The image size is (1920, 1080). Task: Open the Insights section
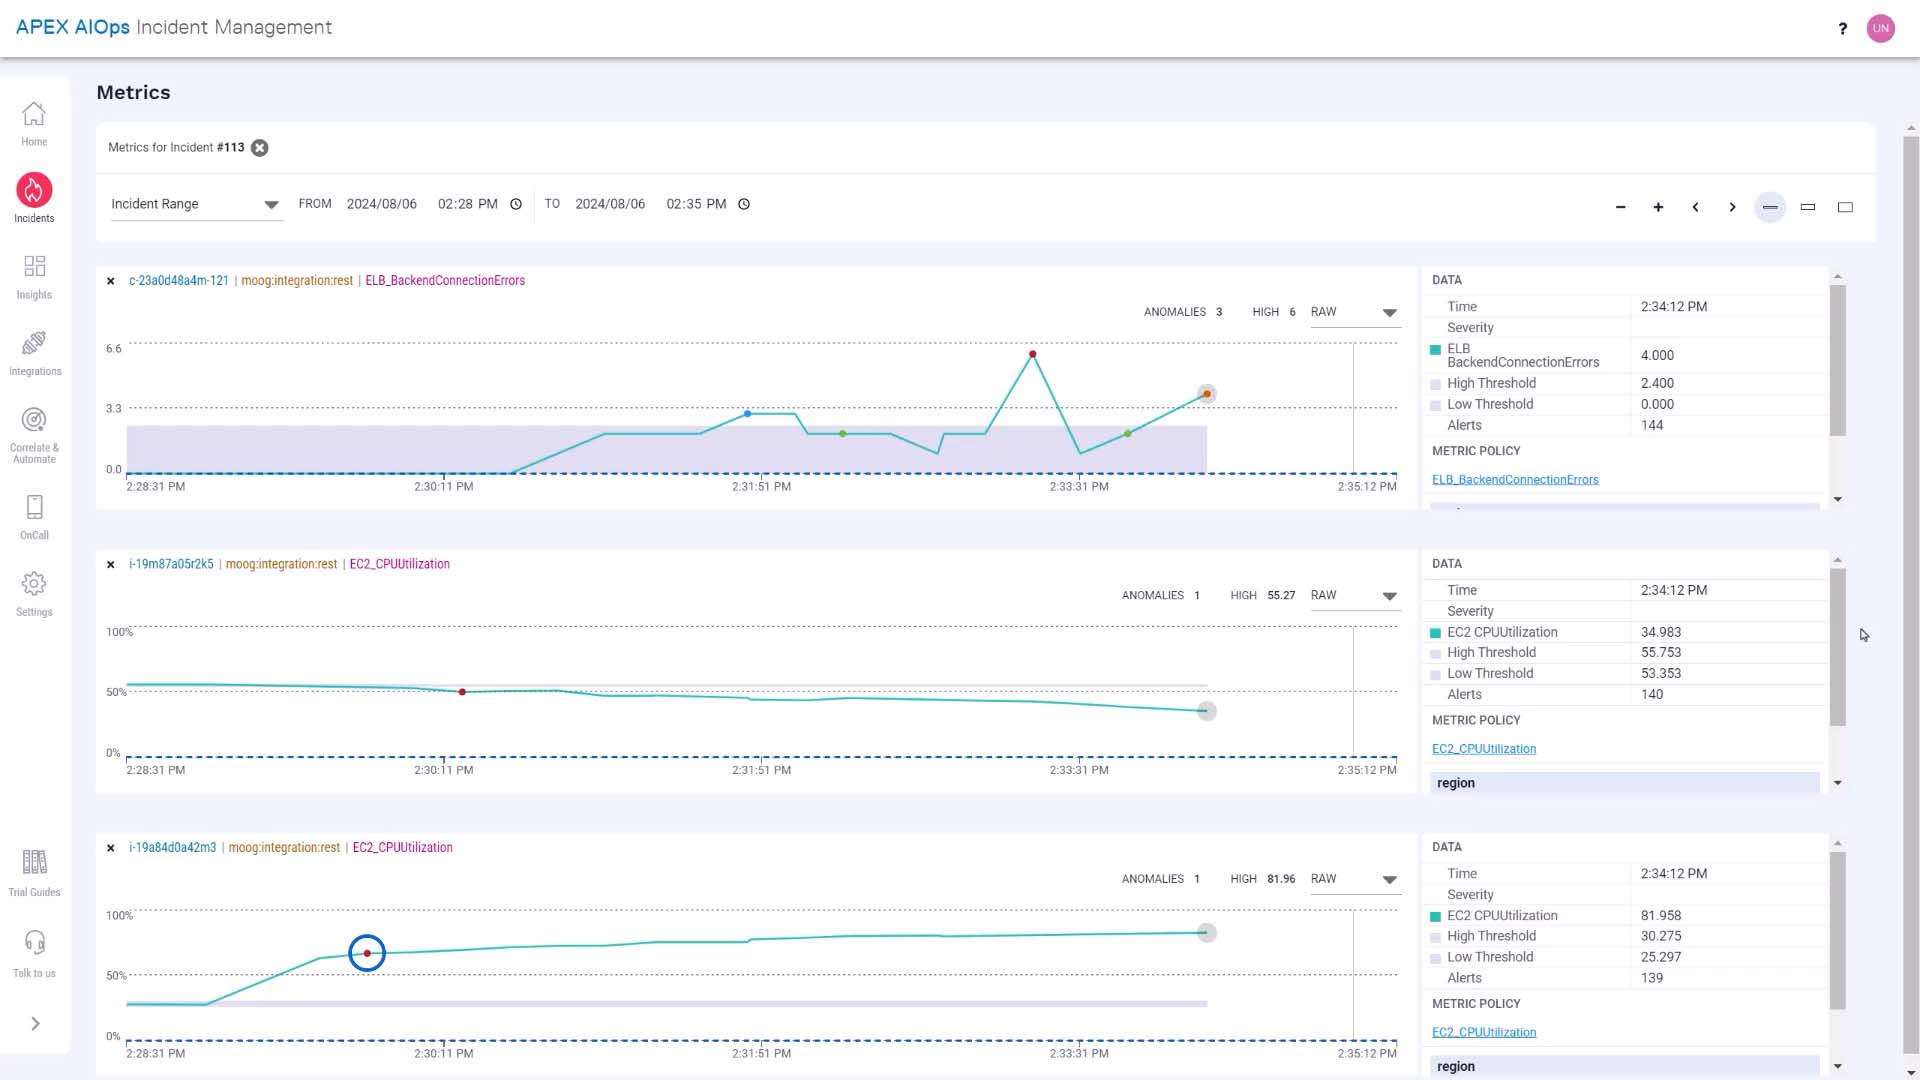(x=34, y=277)
